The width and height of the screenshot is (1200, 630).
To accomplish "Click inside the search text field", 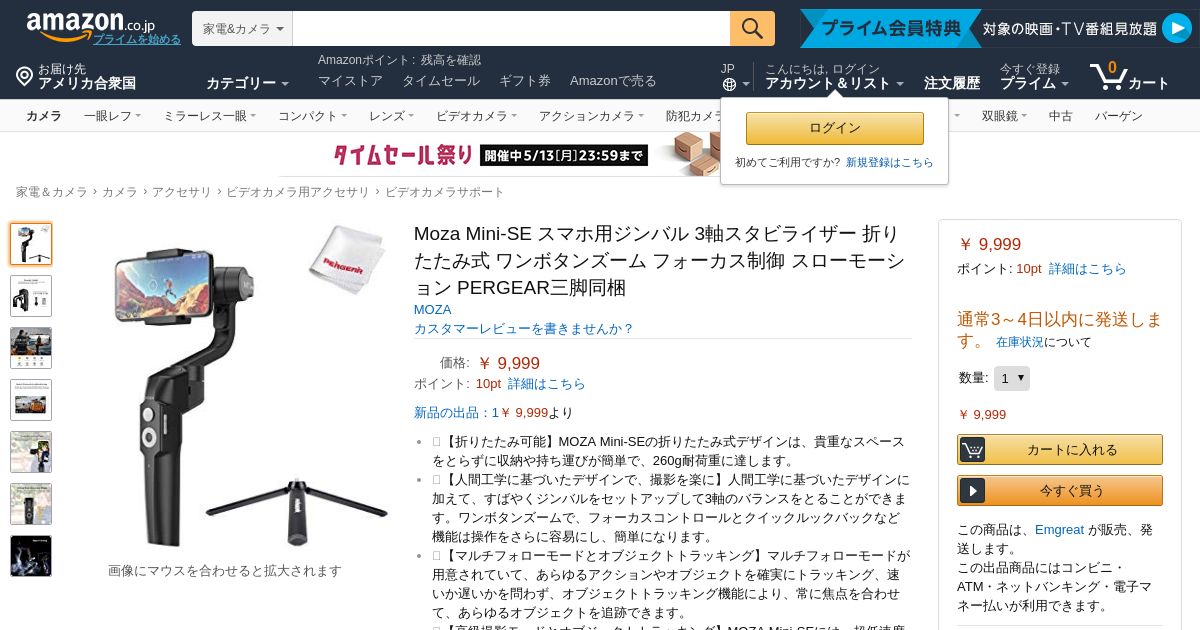I will coord(511,29).
